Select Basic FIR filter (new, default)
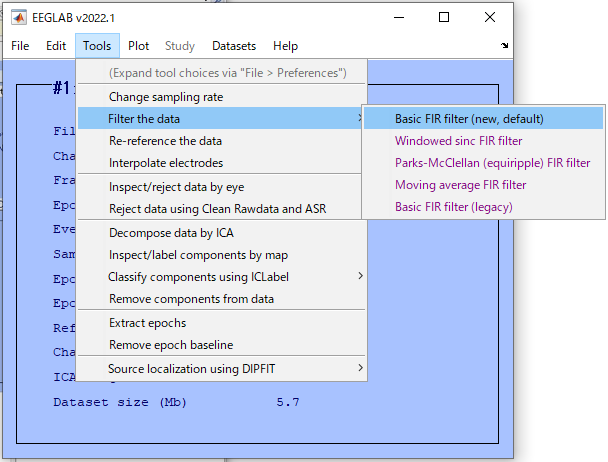This screenshot has height=462, width=608. point(484,118)
